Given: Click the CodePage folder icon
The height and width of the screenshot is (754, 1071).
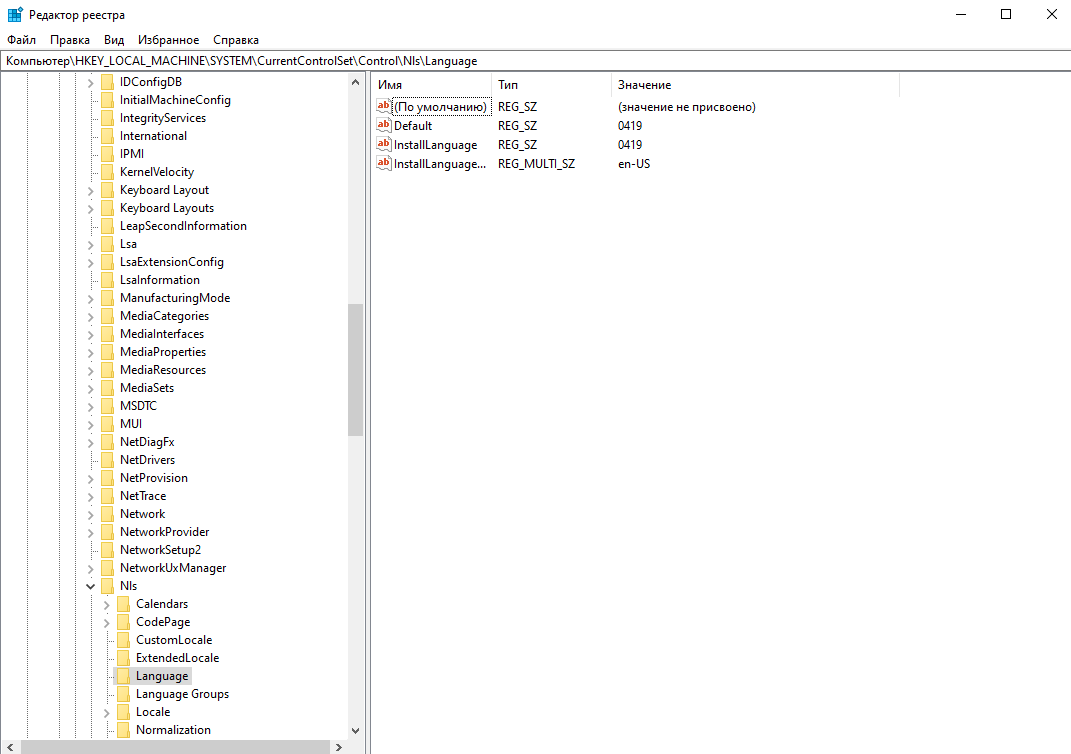Looking at the screenshot, I should point(123,622).
